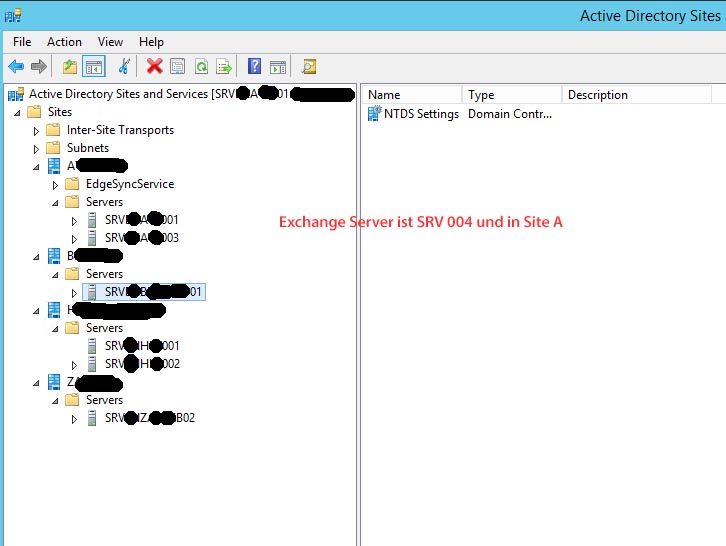The height and width of the screenshot is (546, 726).
Task: Toggle Show/Hide Console Tree toolbar icon
Action: (94, 67)
